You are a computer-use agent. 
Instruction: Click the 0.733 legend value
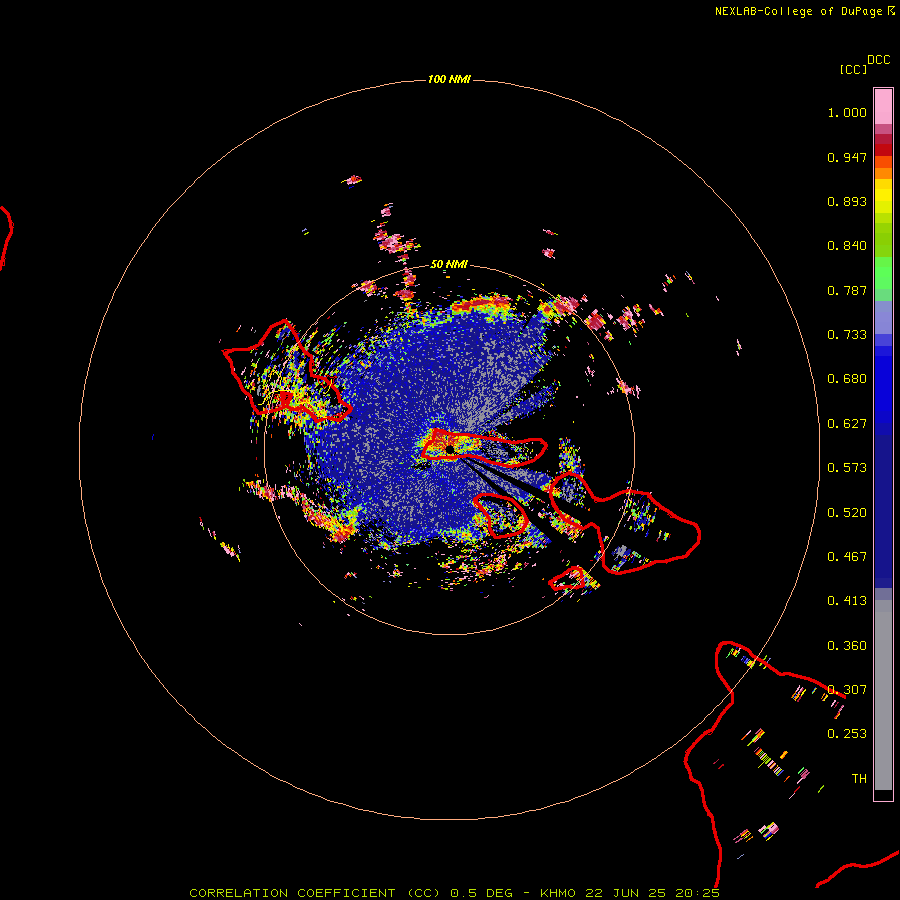tap(847, 335)
